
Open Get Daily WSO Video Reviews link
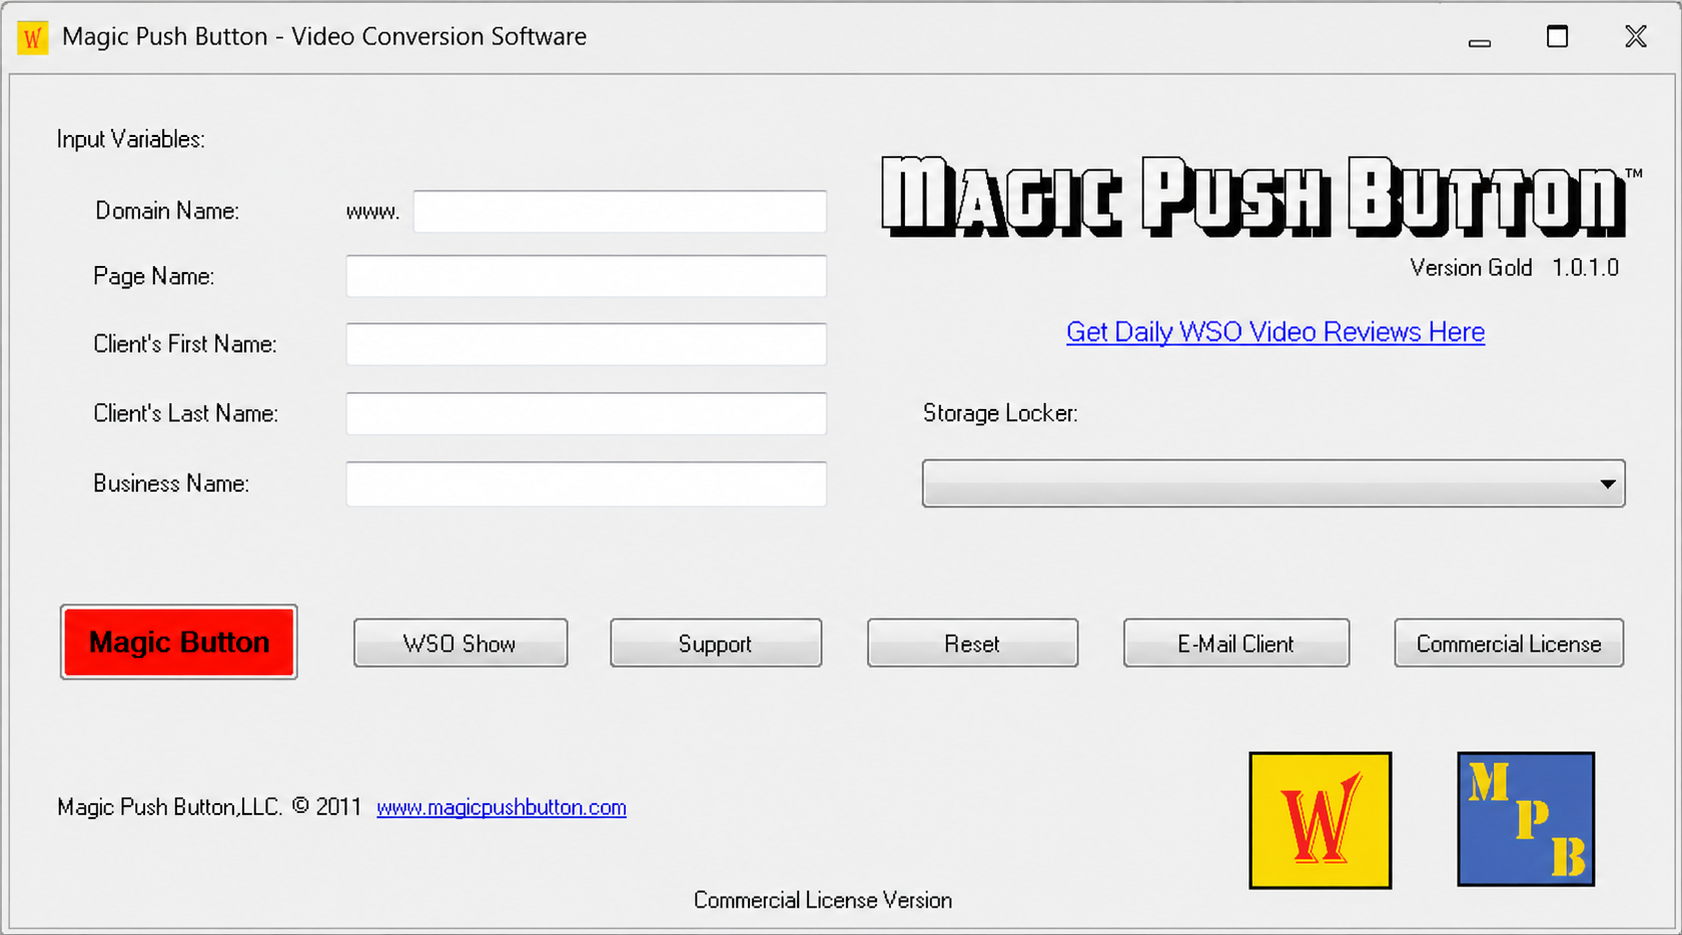(x=1275, y=332)
